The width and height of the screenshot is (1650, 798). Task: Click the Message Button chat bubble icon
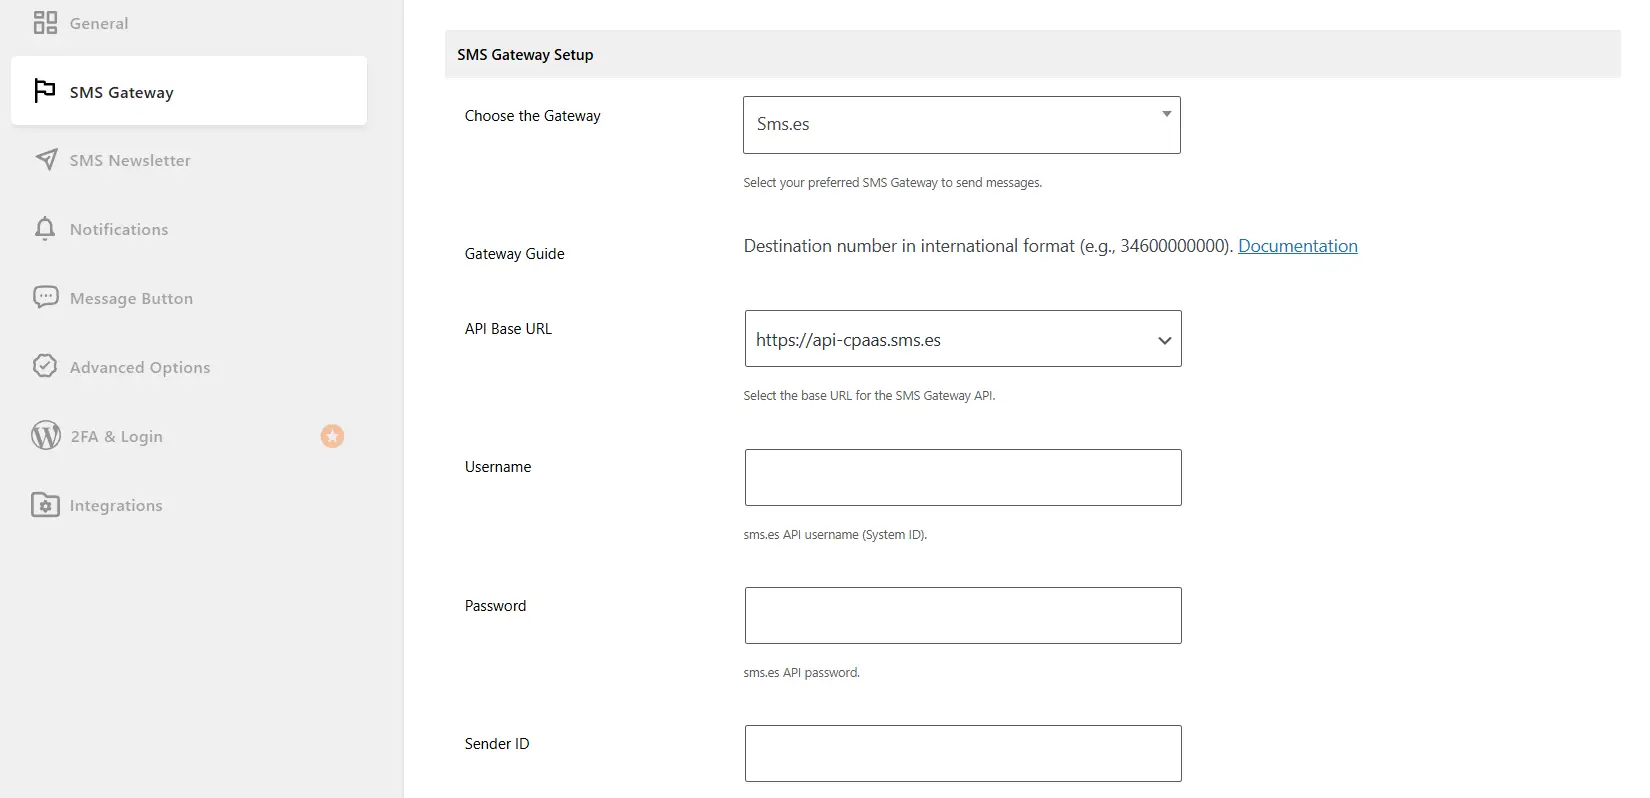pos(45,297)
